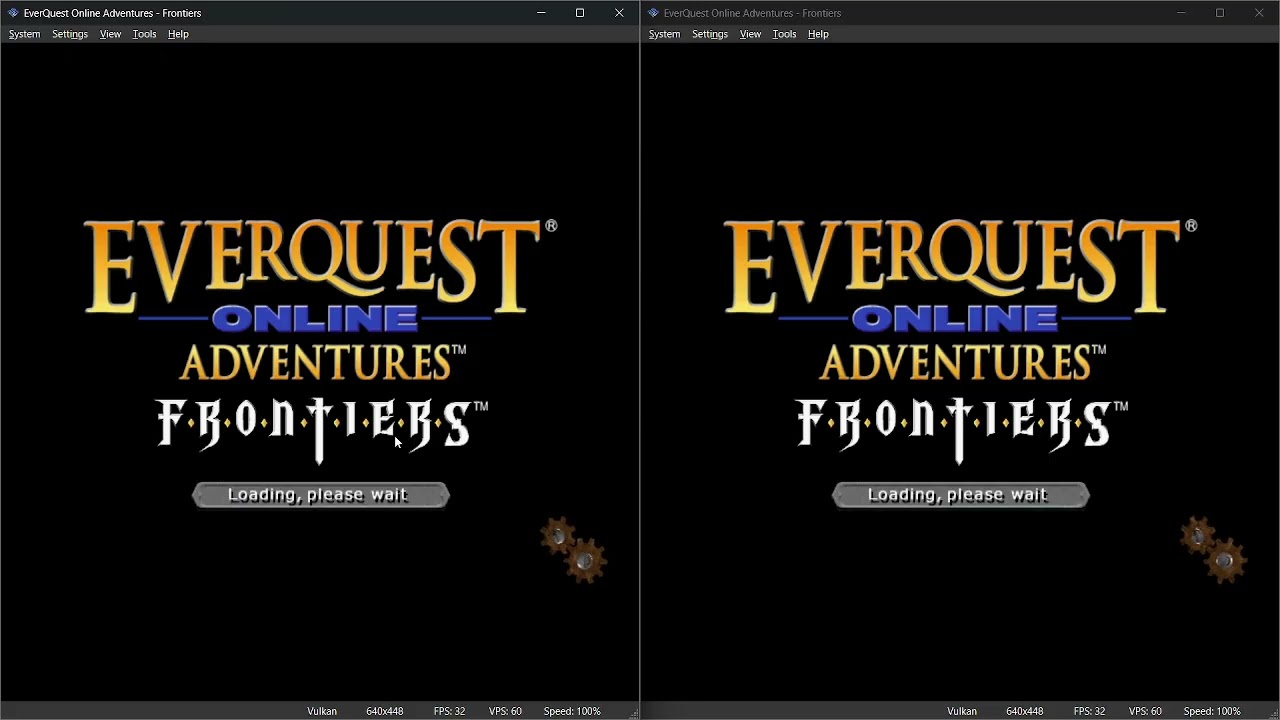Click the spinning gears icon in right window

coord(1213,550)
